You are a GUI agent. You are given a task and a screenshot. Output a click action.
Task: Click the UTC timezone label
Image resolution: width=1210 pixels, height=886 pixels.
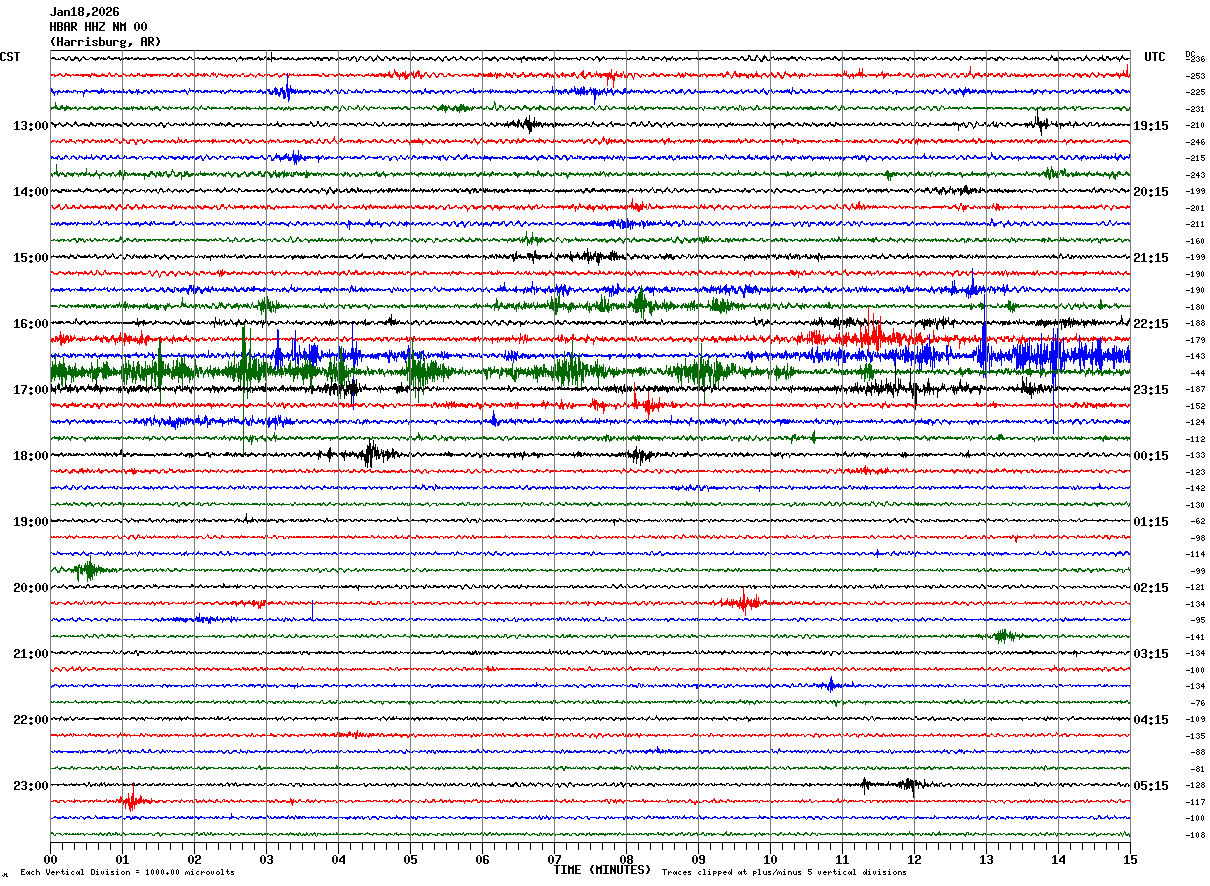click(1155, 57)
